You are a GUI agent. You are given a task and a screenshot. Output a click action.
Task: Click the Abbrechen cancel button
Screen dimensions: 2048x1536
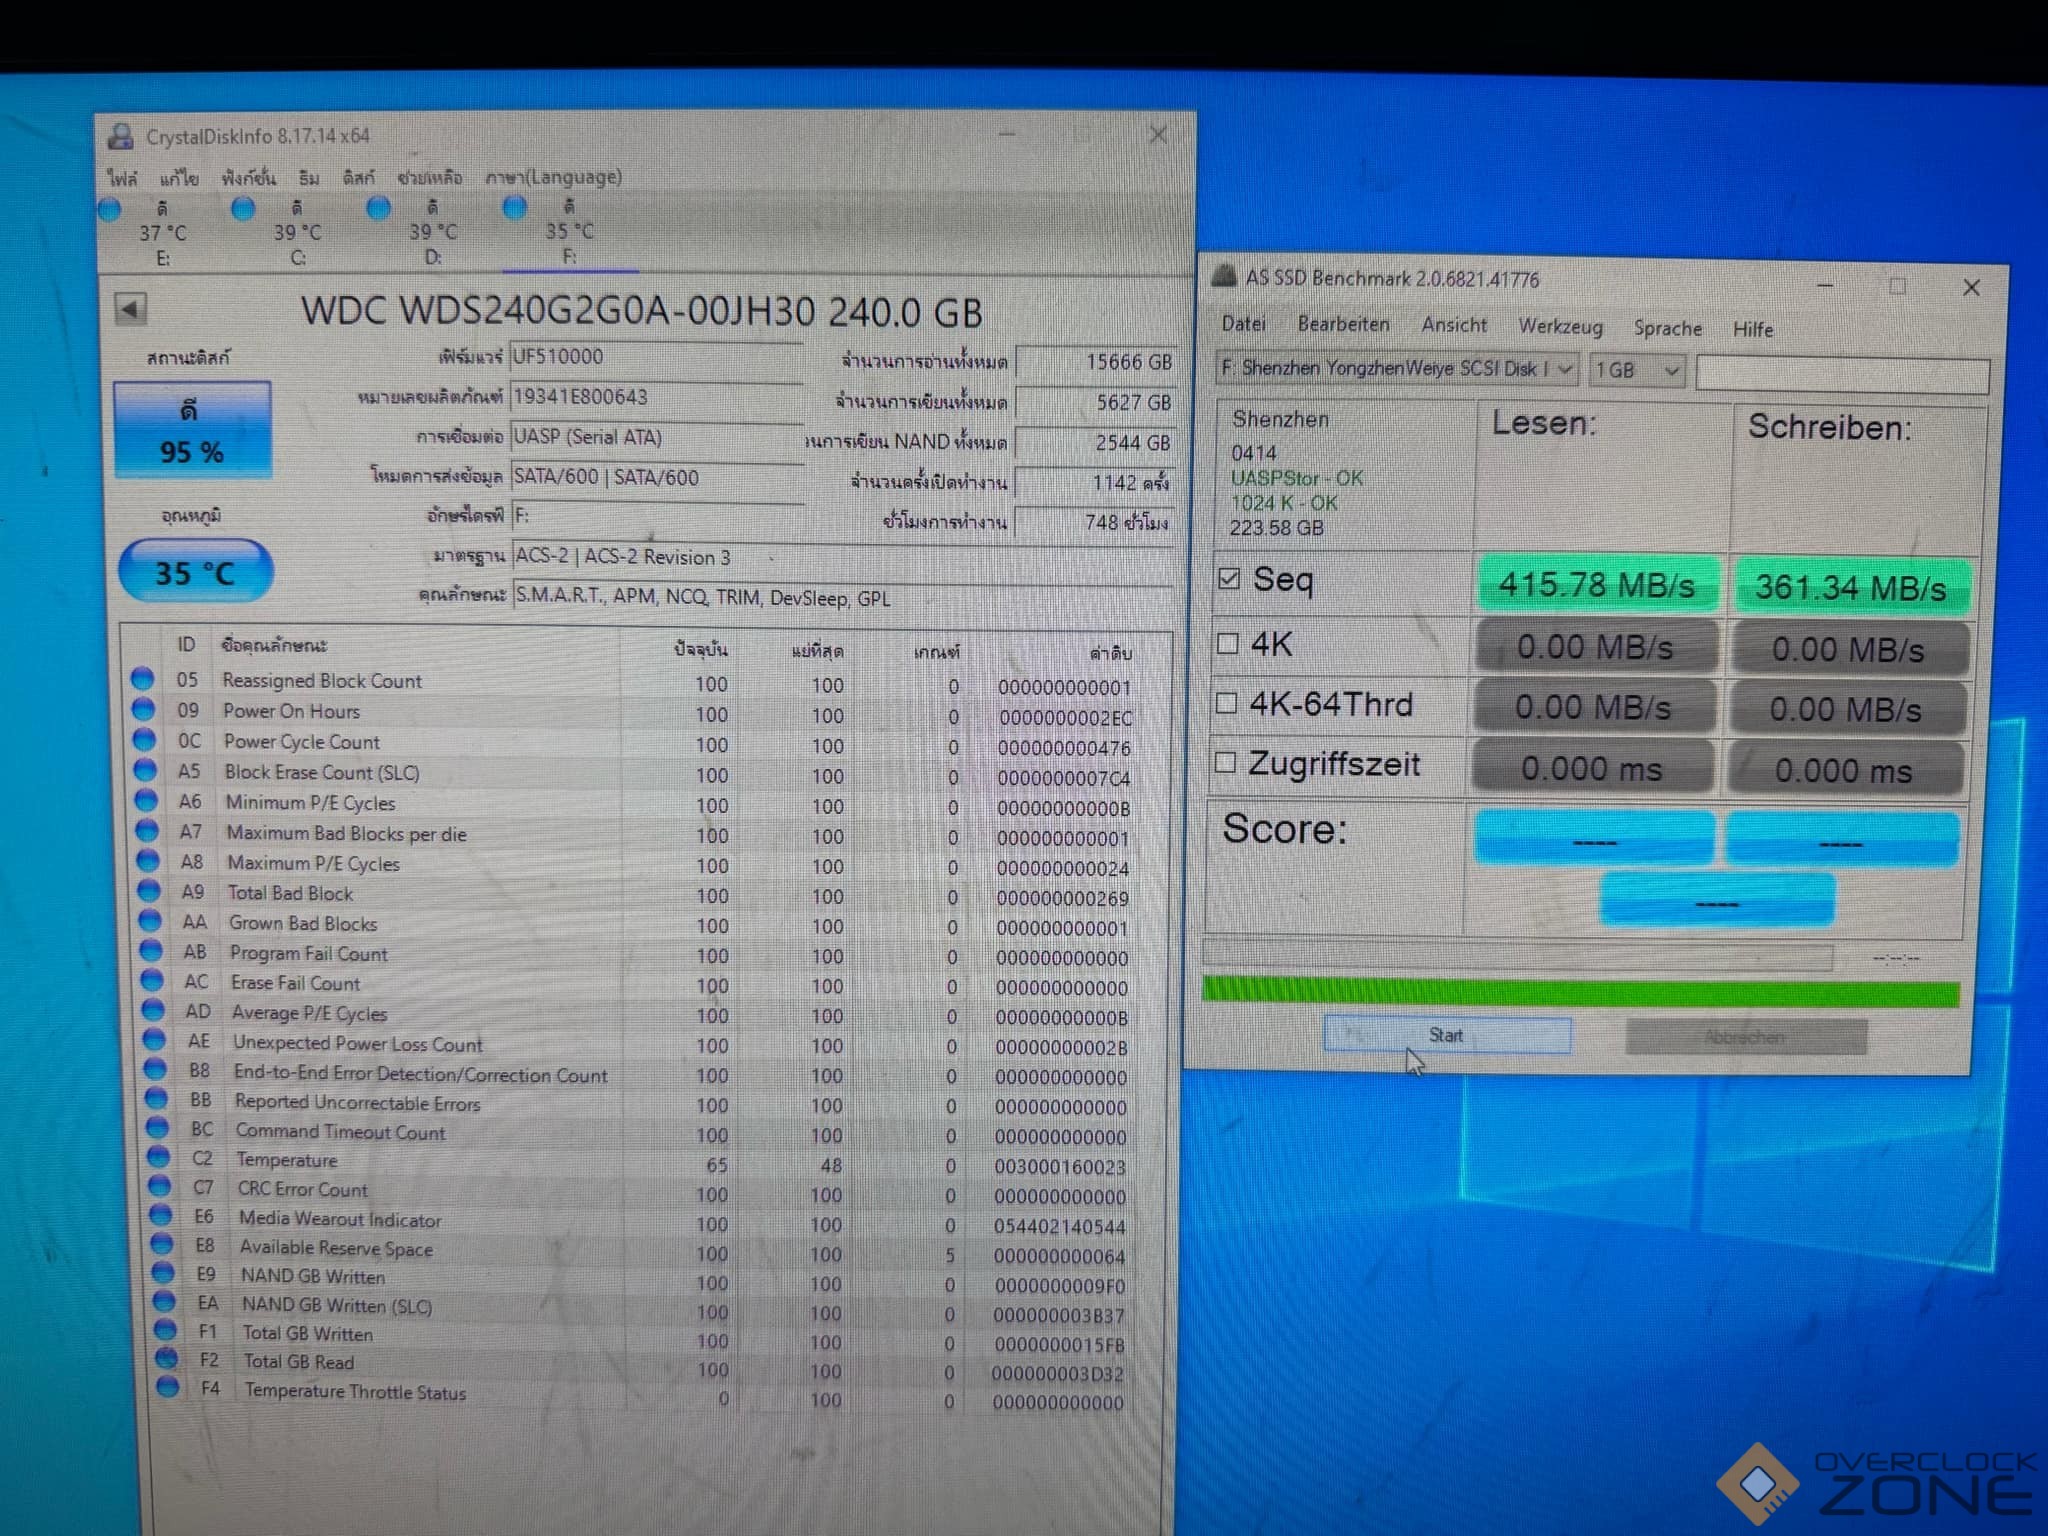pos(1745,1037)
